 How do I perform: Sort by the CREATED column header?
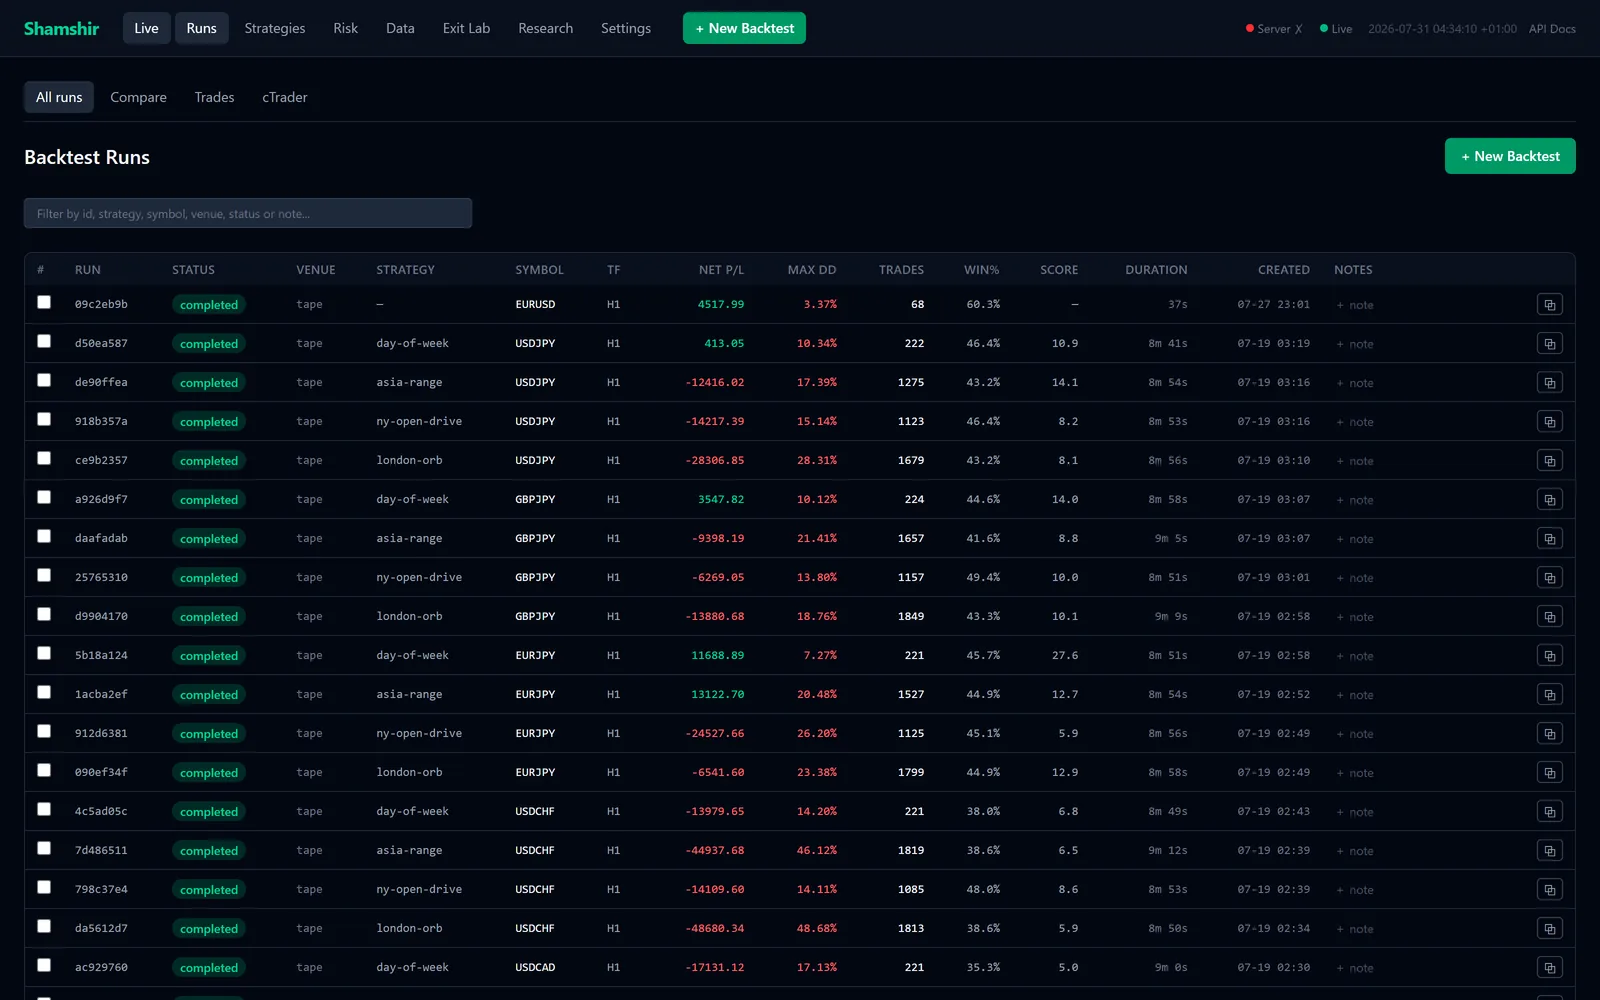[x=1284, y=270]
